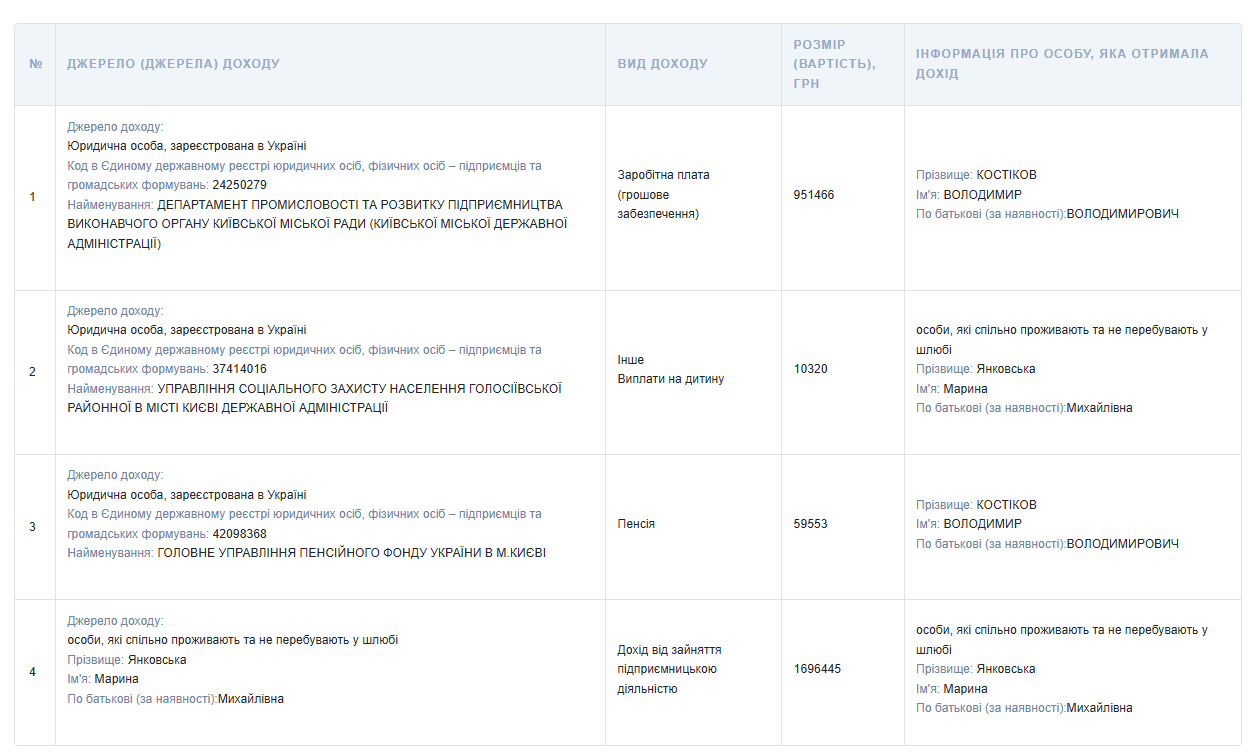
Task: Click the "Виплати на дитину" income type
Action: 670,379
